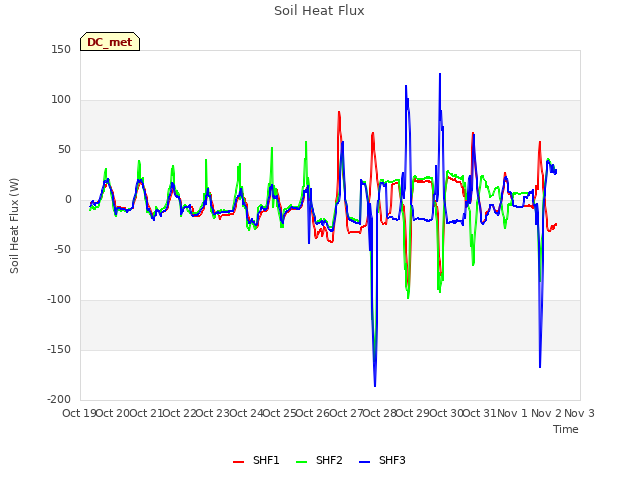
Task: Click the DC_met annotation label
Action: click(110, 42)
